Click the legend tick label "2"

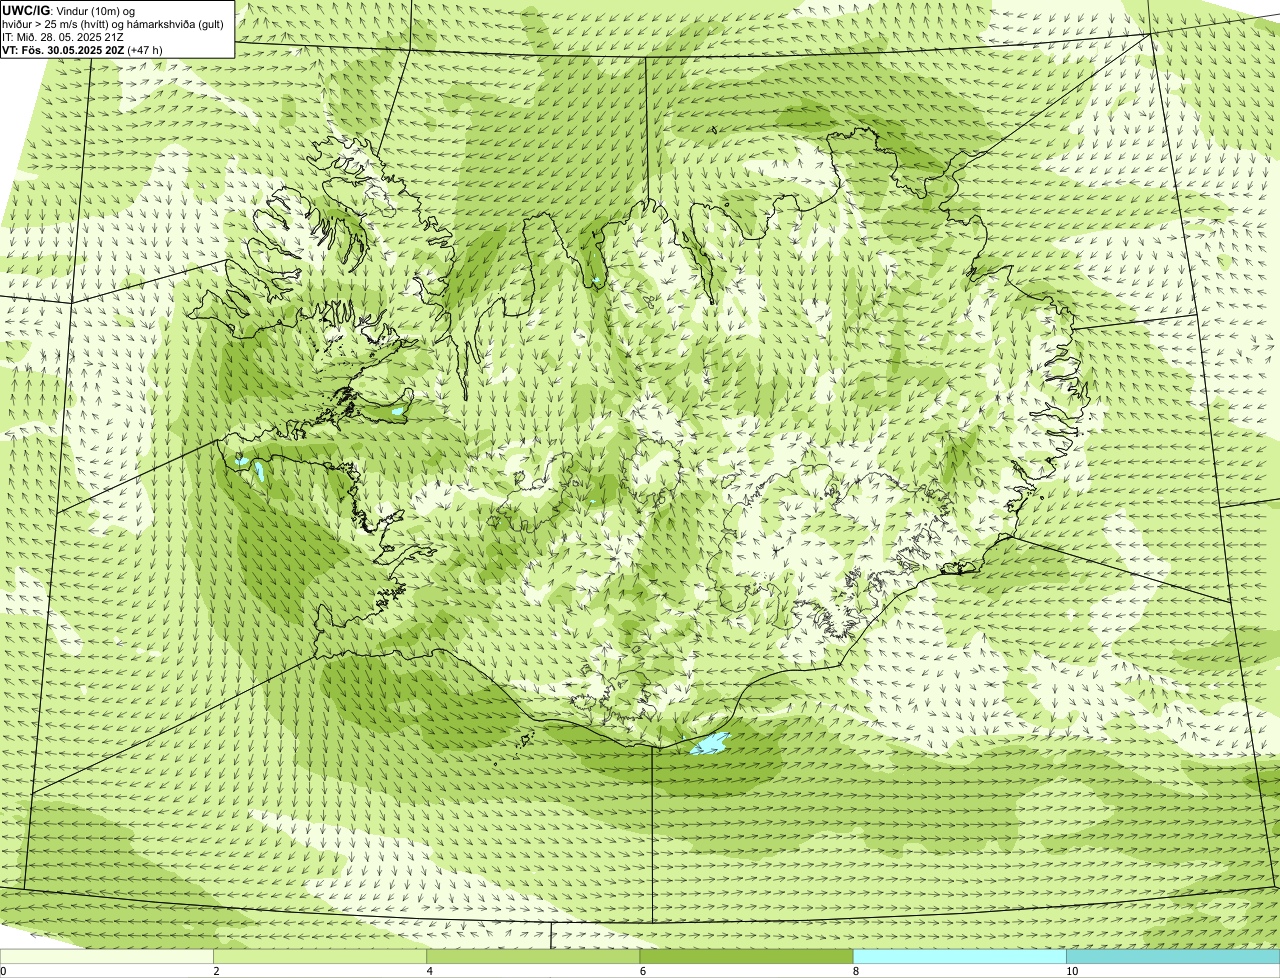(x=216, y=971)
